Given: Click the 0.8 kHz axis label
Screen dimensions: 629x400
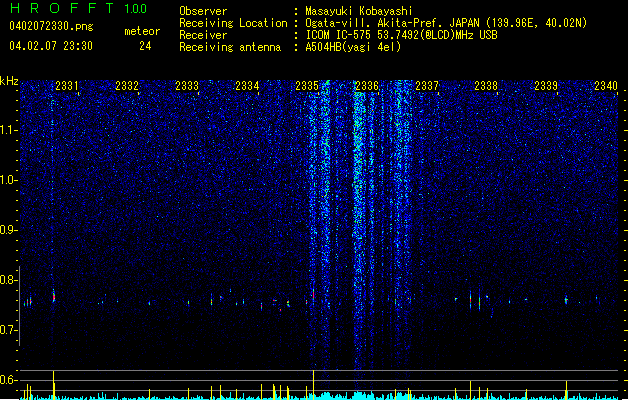Looking at the screenshot, I should pyautogui.click(x=8, y=280).
